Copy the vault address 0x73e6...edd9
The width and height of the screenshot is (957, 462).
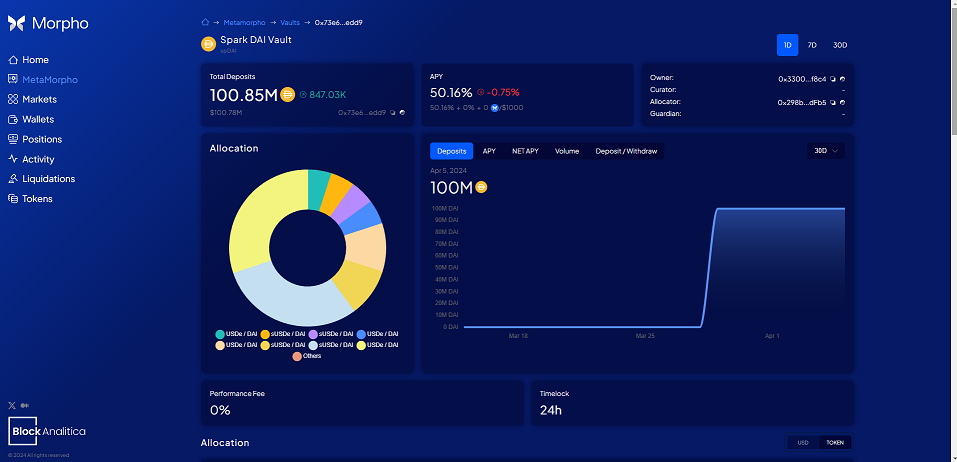[393, 112]
